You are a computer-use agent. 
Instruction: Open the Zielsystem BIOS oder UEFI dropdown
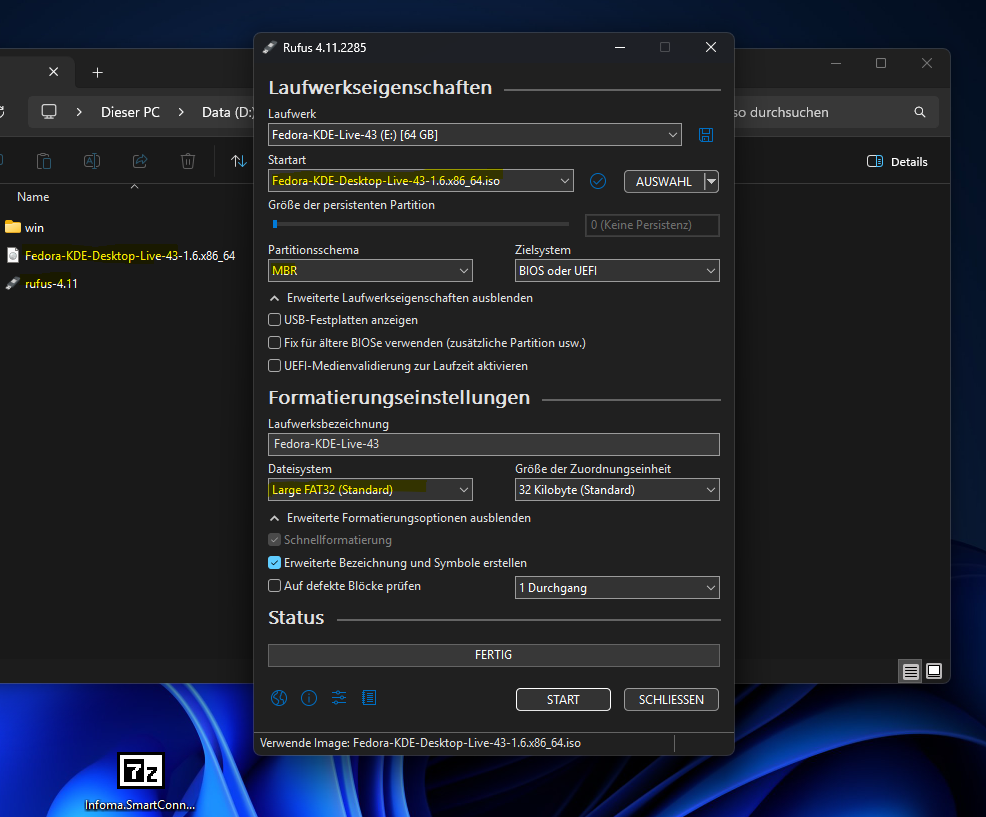coord(617,271)
